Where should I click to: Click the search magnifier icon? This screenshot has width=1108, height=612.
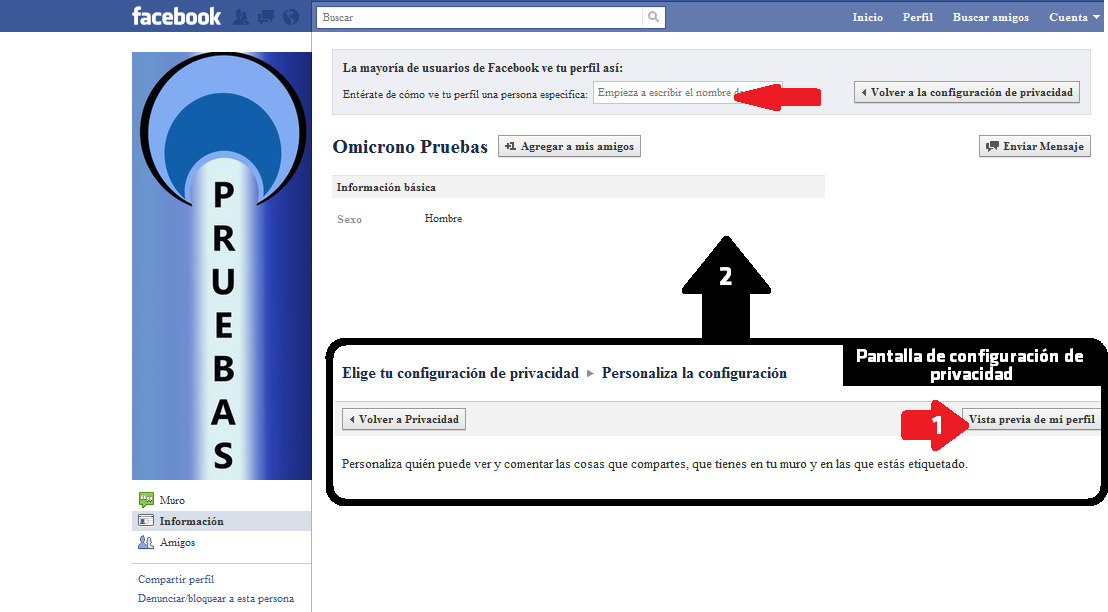654,17
